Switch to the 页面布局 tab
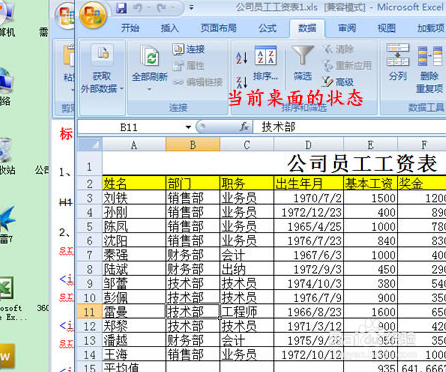Viewport: 446px width, 372px height. [x=218, y=28]
